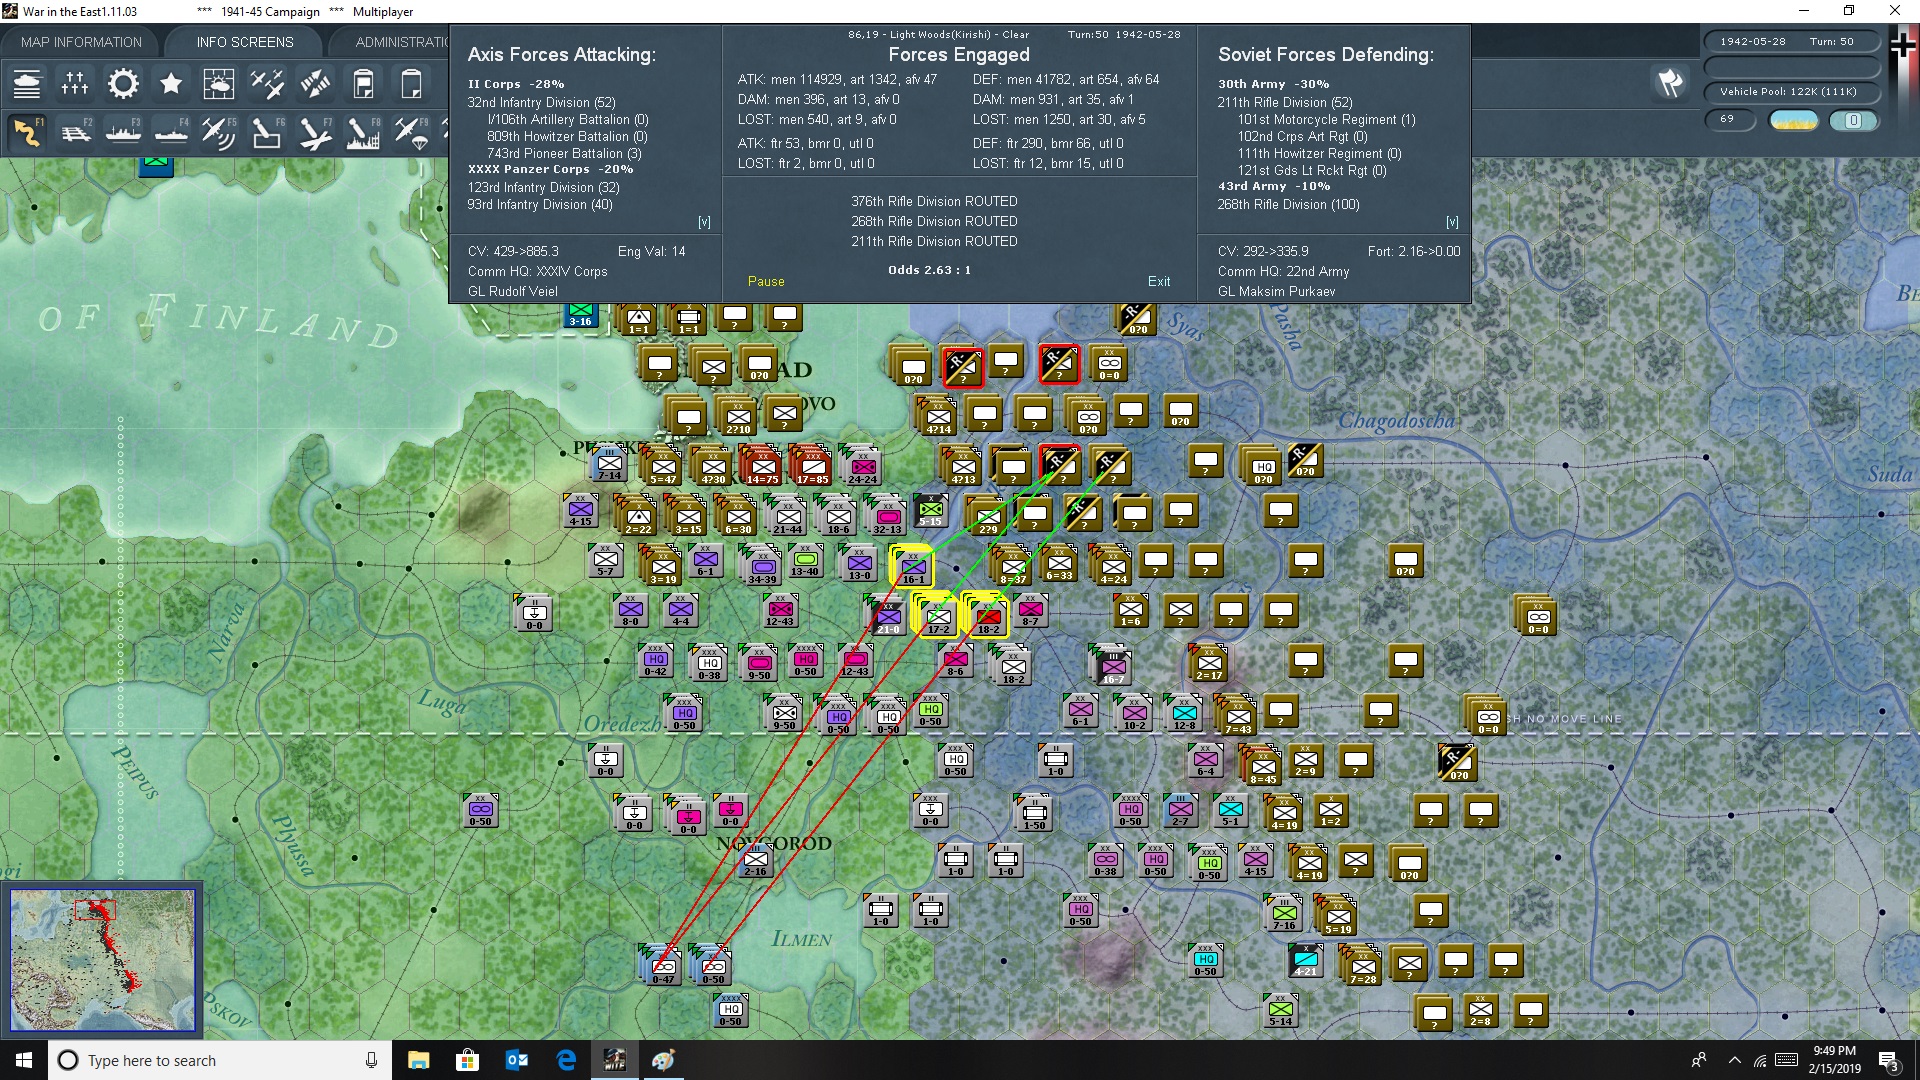Open the air doctrine airplanes icon
The width and height of the screenshot is (1920, 1080).
(267, 84)
